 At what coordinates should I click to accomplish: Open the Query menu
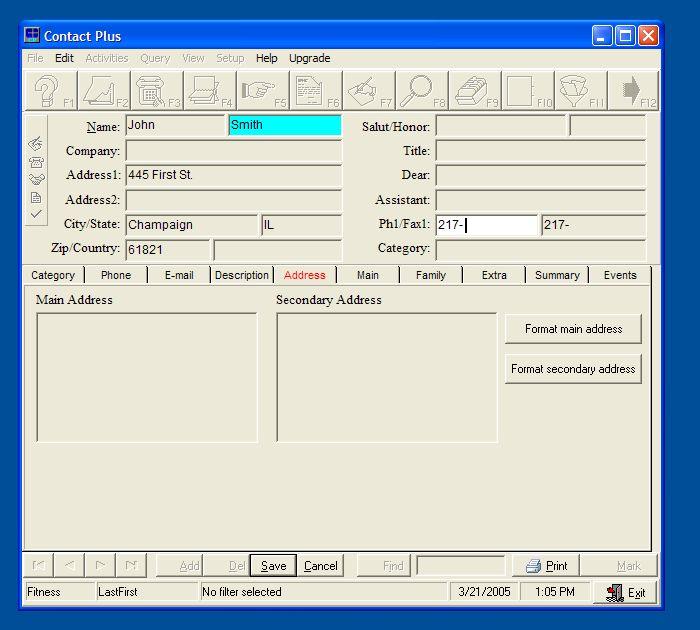[155, 58]
